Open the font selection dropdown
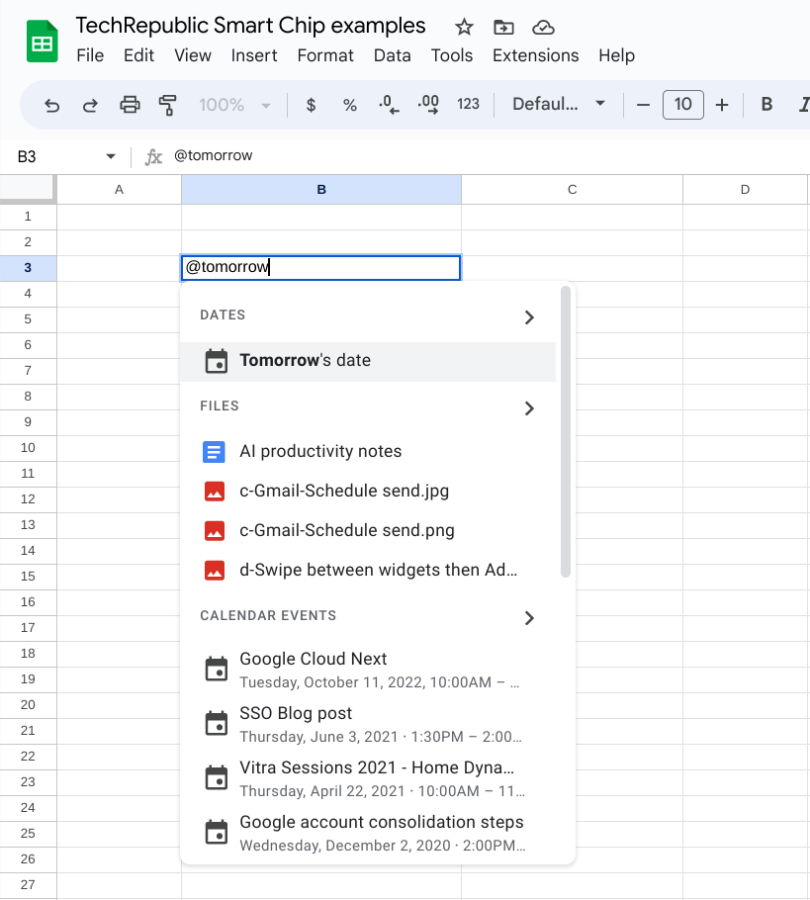The height and width of the screenshot is (900, 810). (x=557, y=103)
